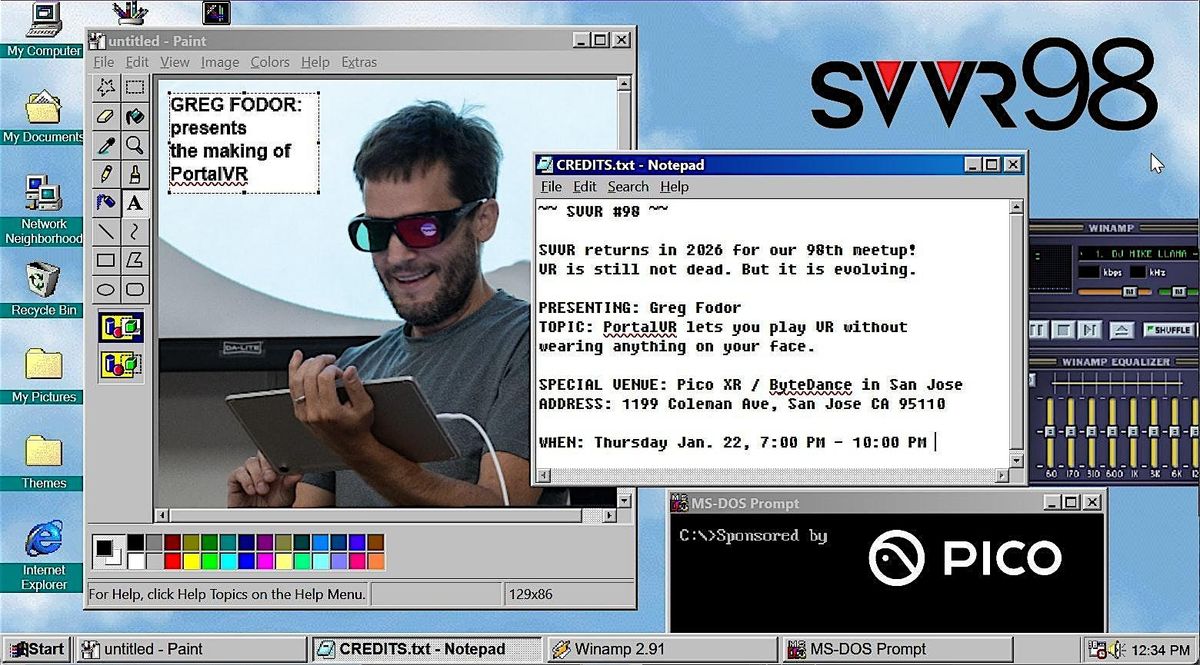This screenshot has height=665, width=1200.
Task: Select the Eraser tool in Paint
Action: (105, 117)
